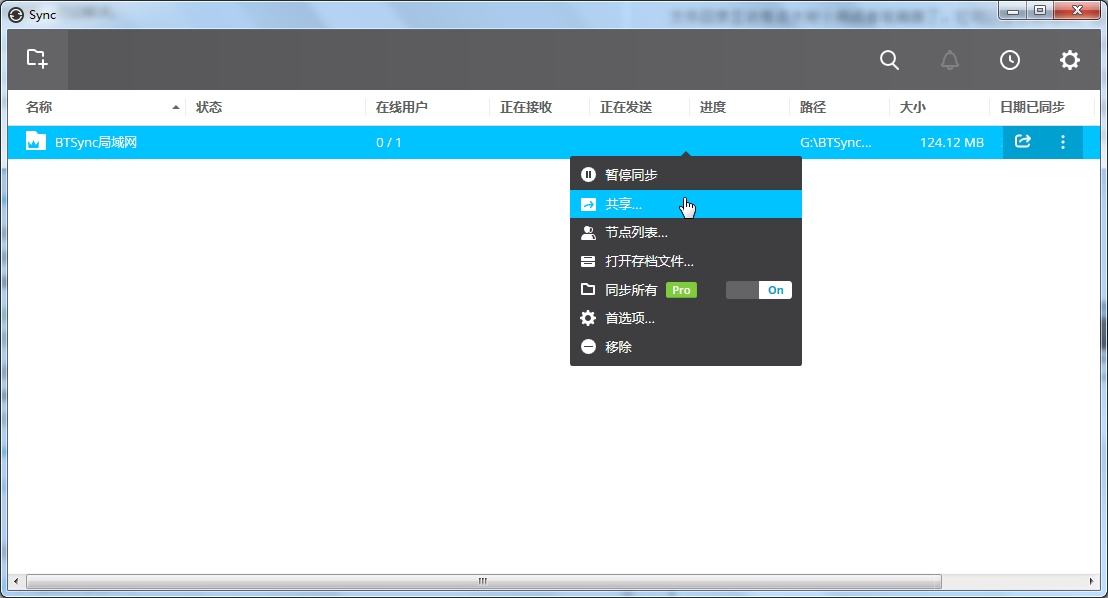Click the Sync app icon in title bar
Image resolution: width=1108 pixels, height=598 pixels.
tap(16, 14)
